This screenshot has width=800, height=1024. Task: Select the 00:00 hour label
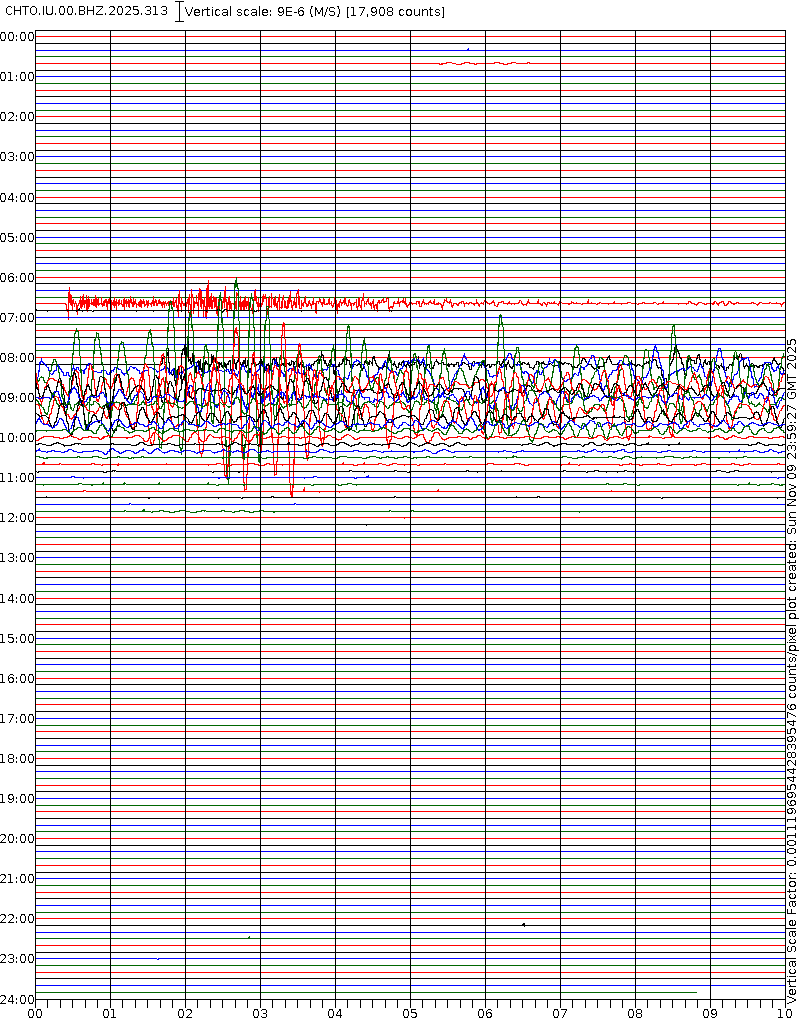18,37
